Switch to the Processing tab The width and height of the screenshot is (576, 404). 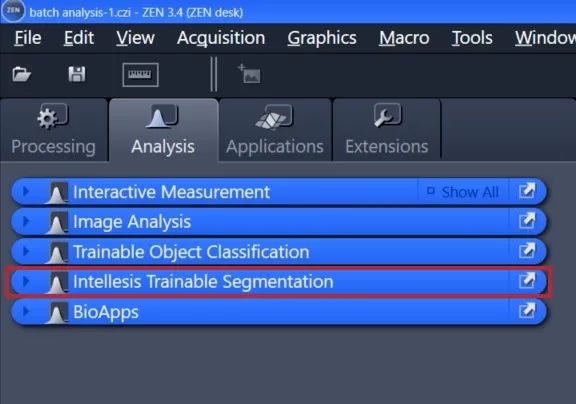(54, 130)
